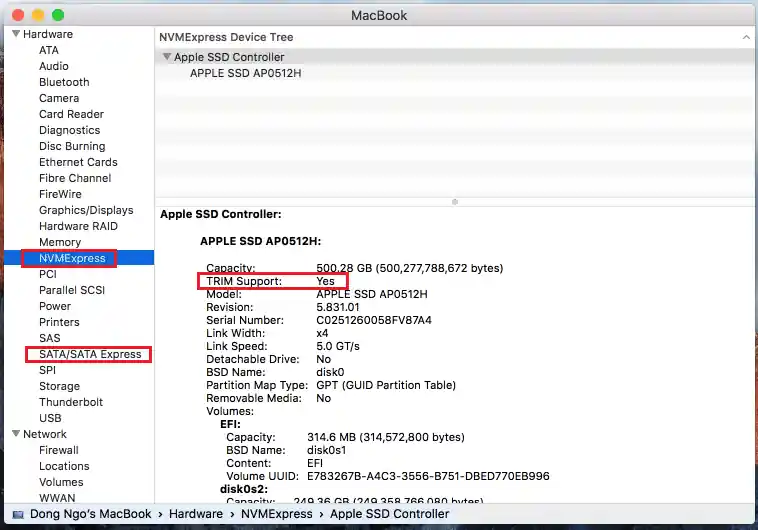
Task: Click the Network section header label
Action: coord(45,434)
